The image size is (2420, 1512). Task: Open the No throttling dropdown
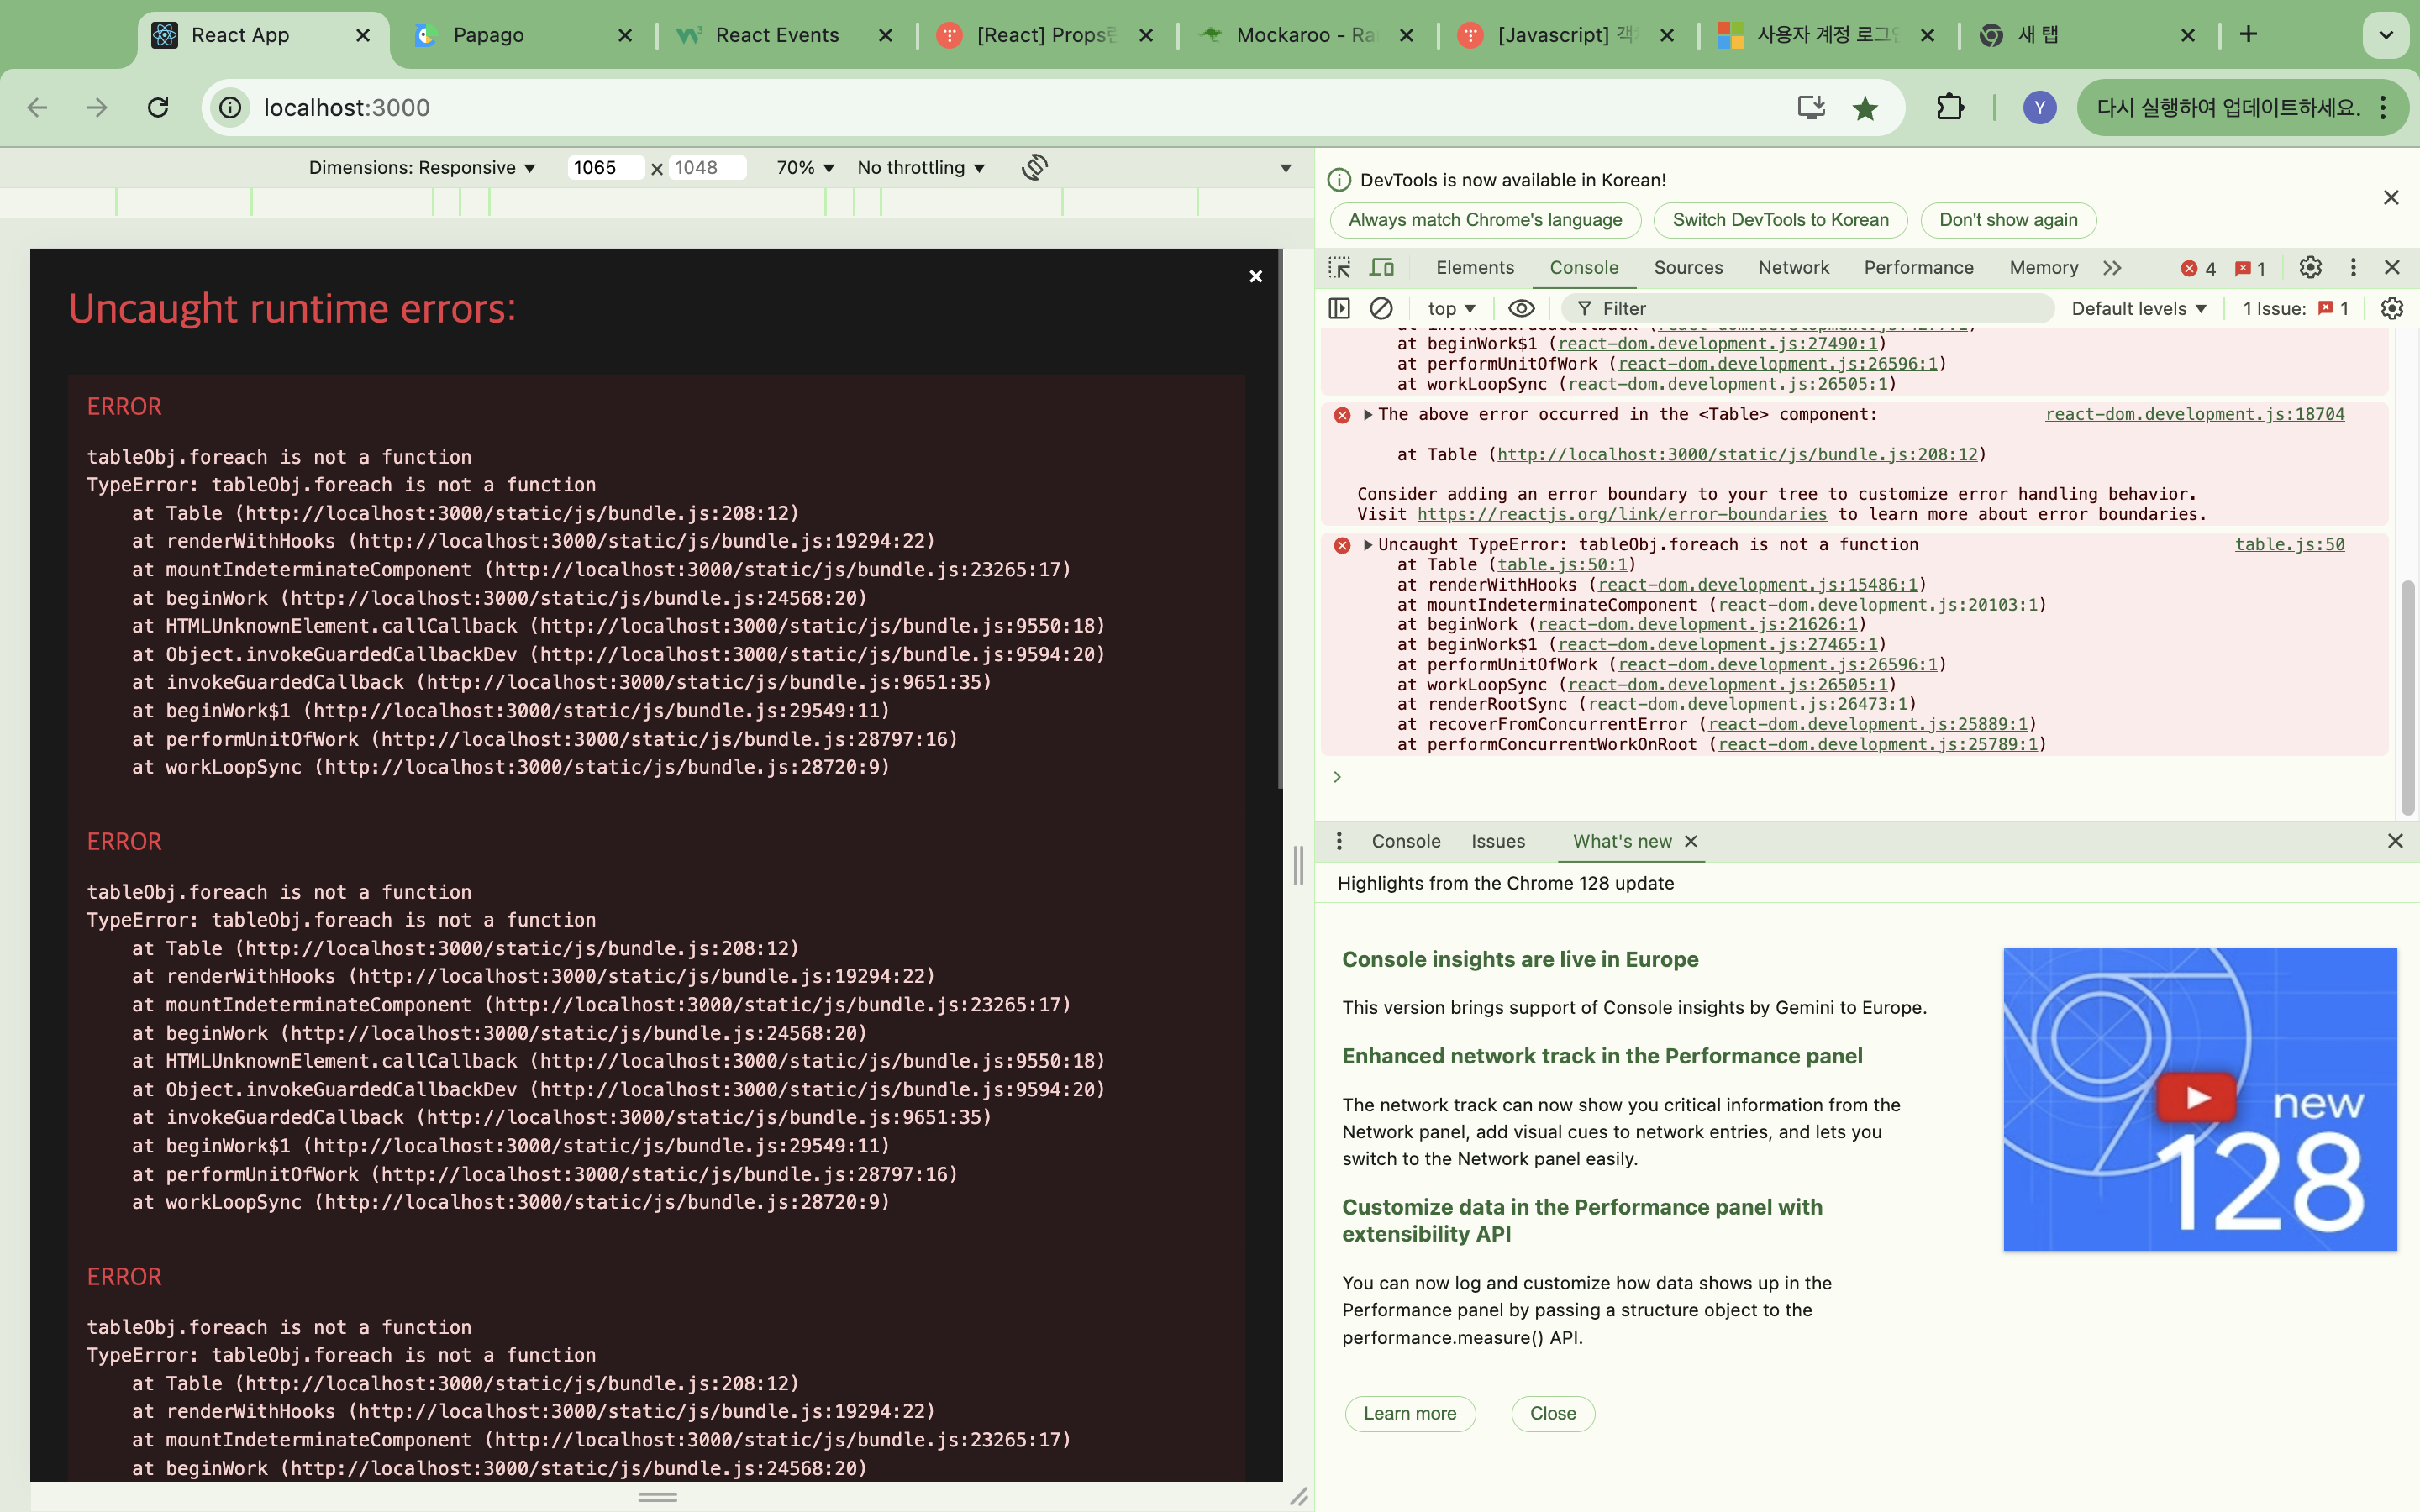[x=920, y=167]
